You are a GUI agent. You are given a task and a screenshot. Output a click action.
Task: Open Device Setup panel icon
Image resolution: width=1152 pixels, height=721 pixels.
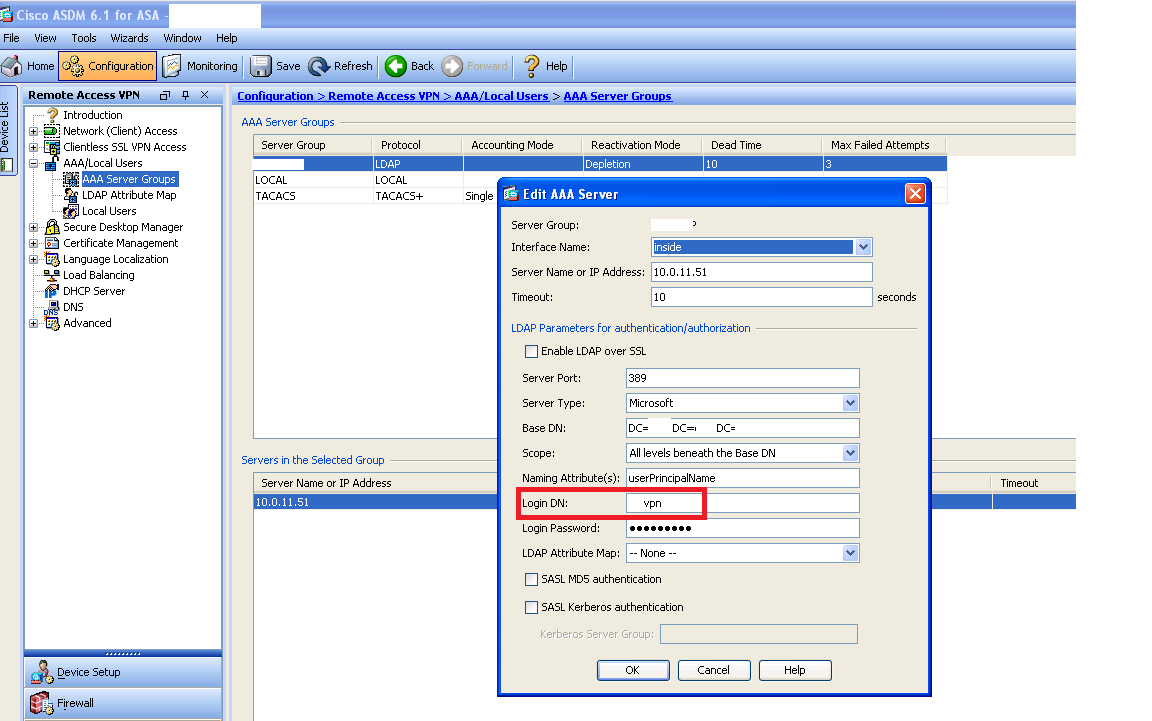pyautogui.click(x=42, y=672)
